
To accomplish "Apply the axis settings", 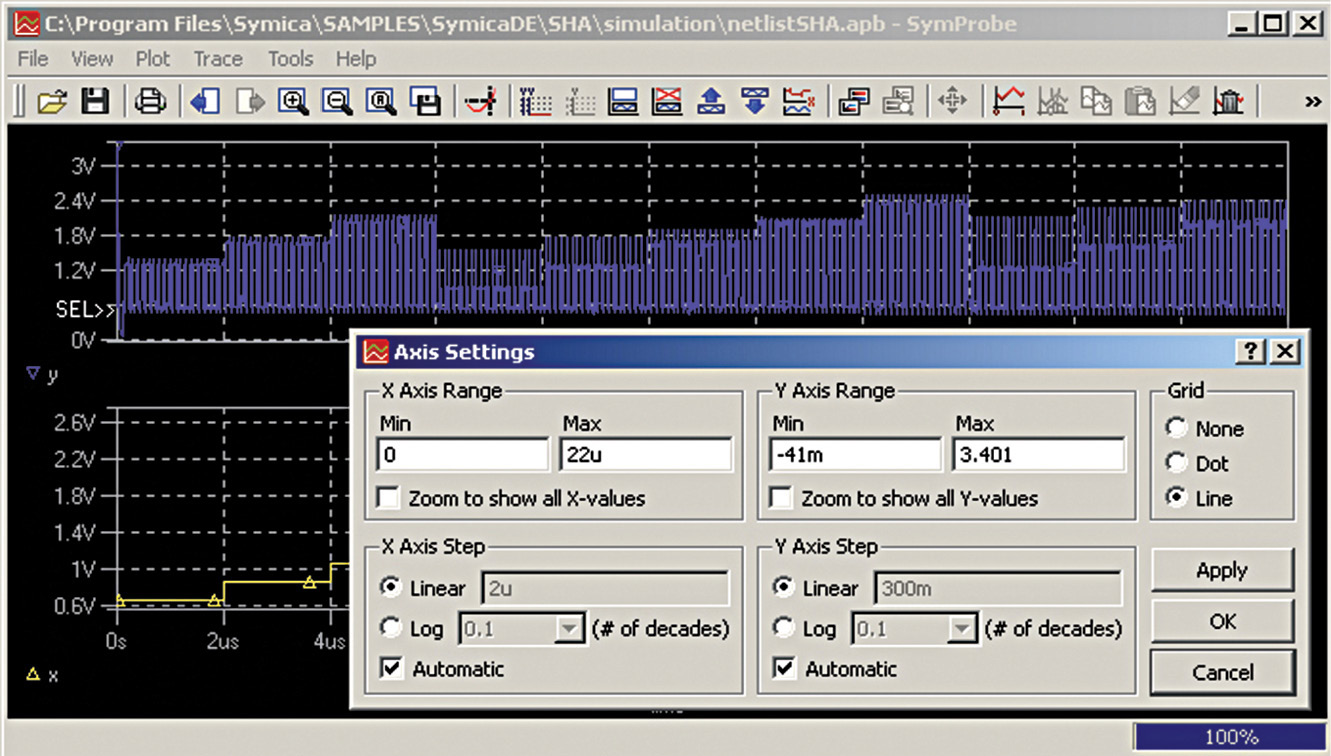I will tap(1222, 570).
